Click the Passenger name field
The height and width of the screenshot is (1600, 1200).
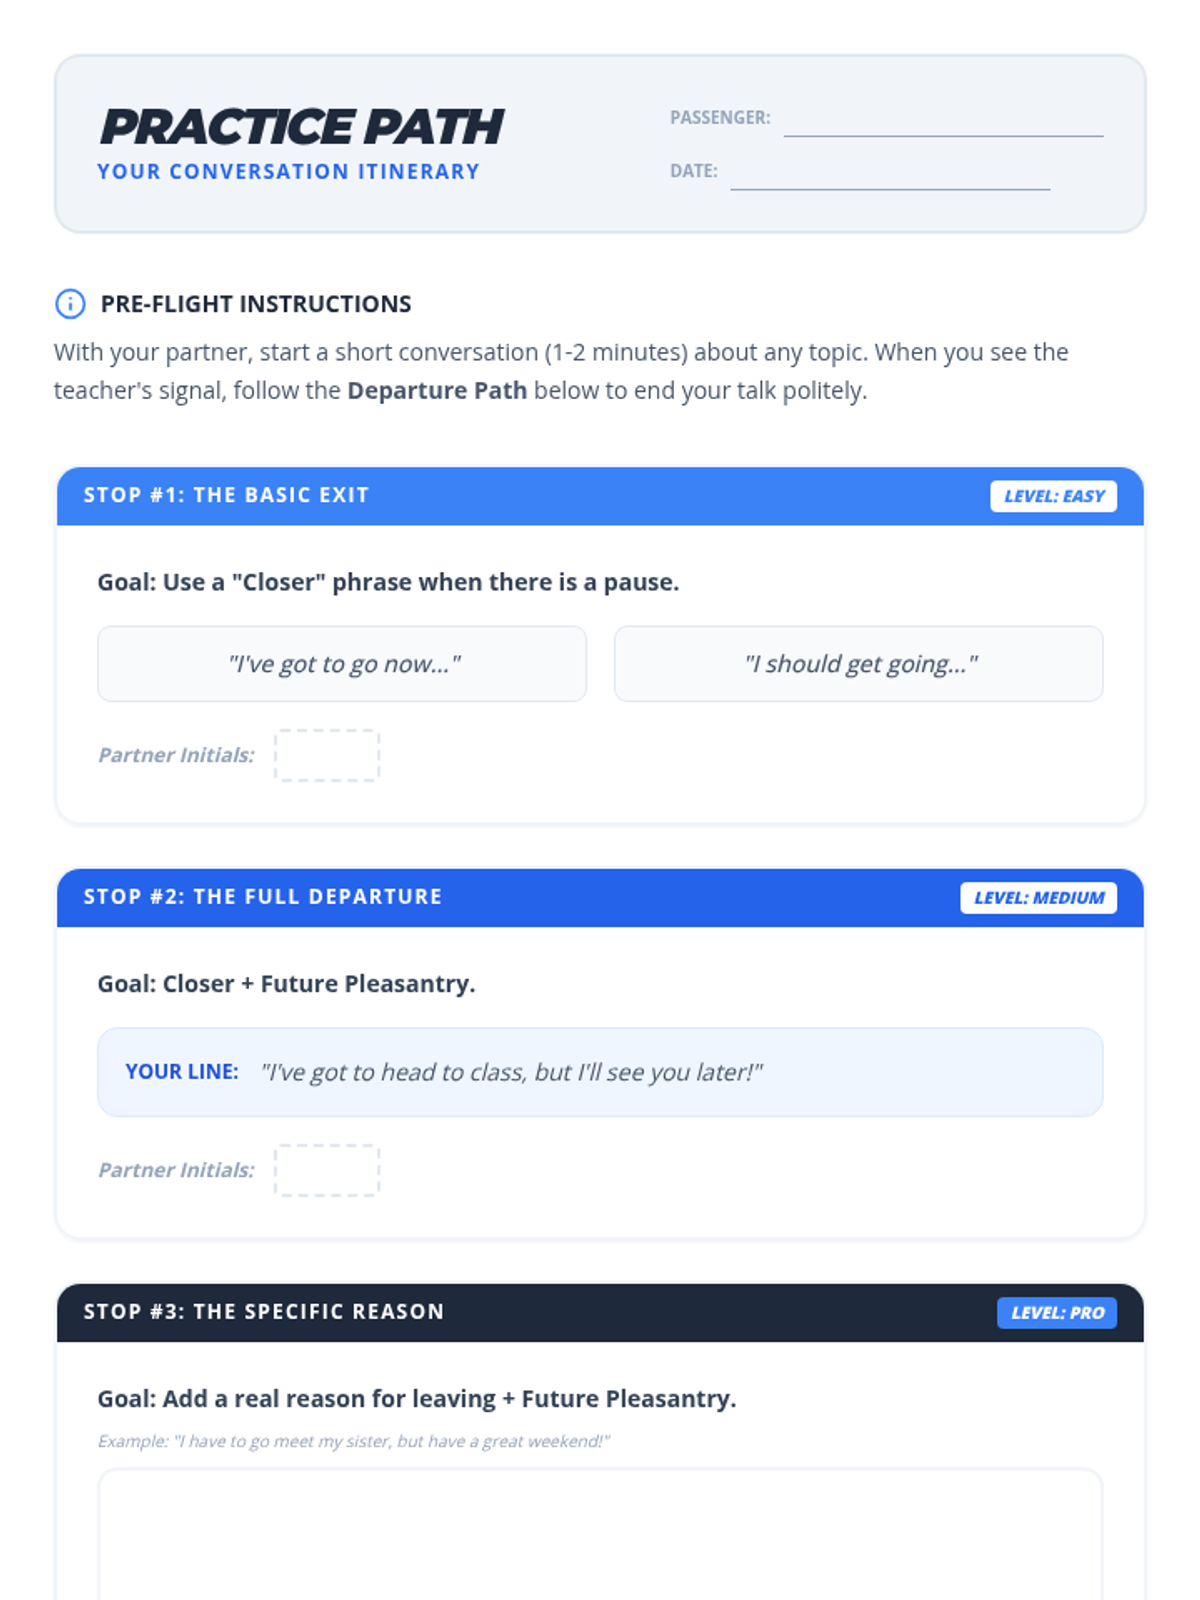pos(942,122)
